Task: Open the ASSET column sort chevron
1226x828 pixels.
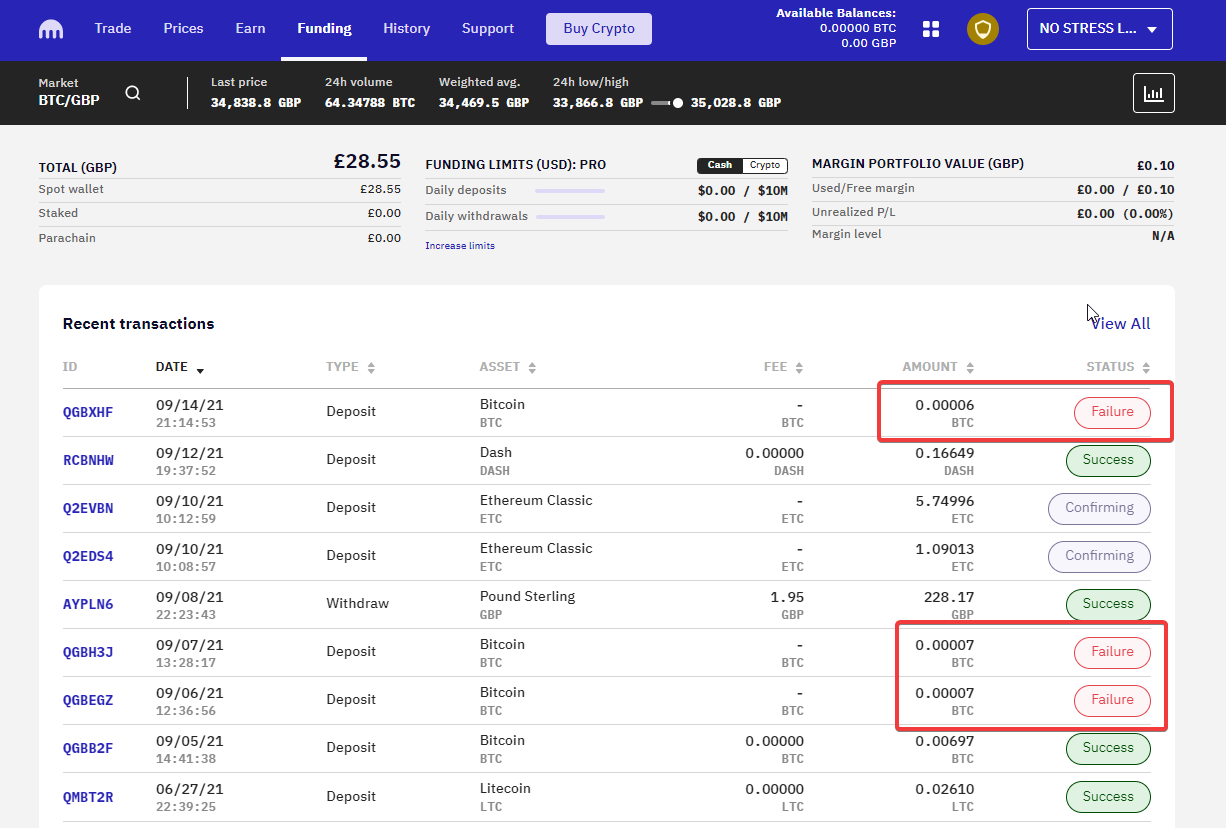Action: tap(532, 367)
